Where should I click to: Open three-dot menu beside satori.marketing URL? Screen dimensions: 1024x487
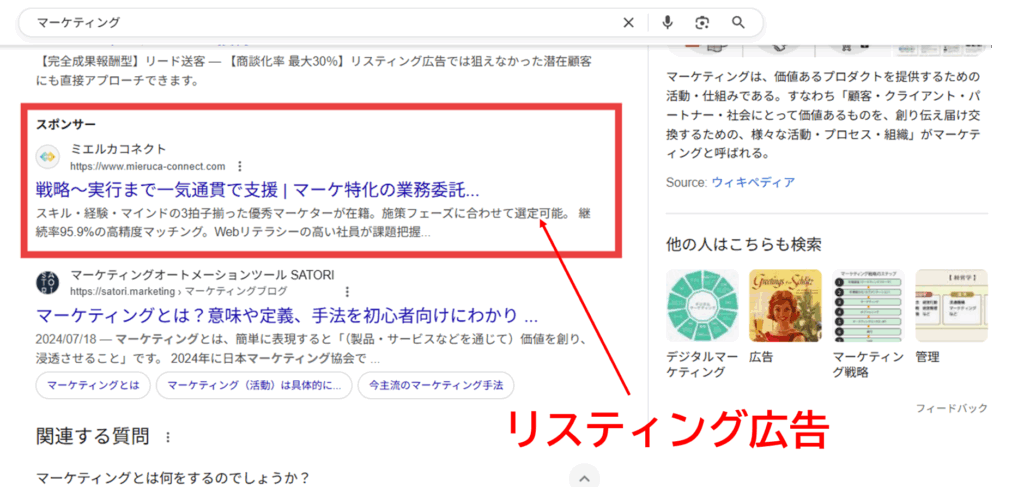pyautogui.click(x=347, y=291)
